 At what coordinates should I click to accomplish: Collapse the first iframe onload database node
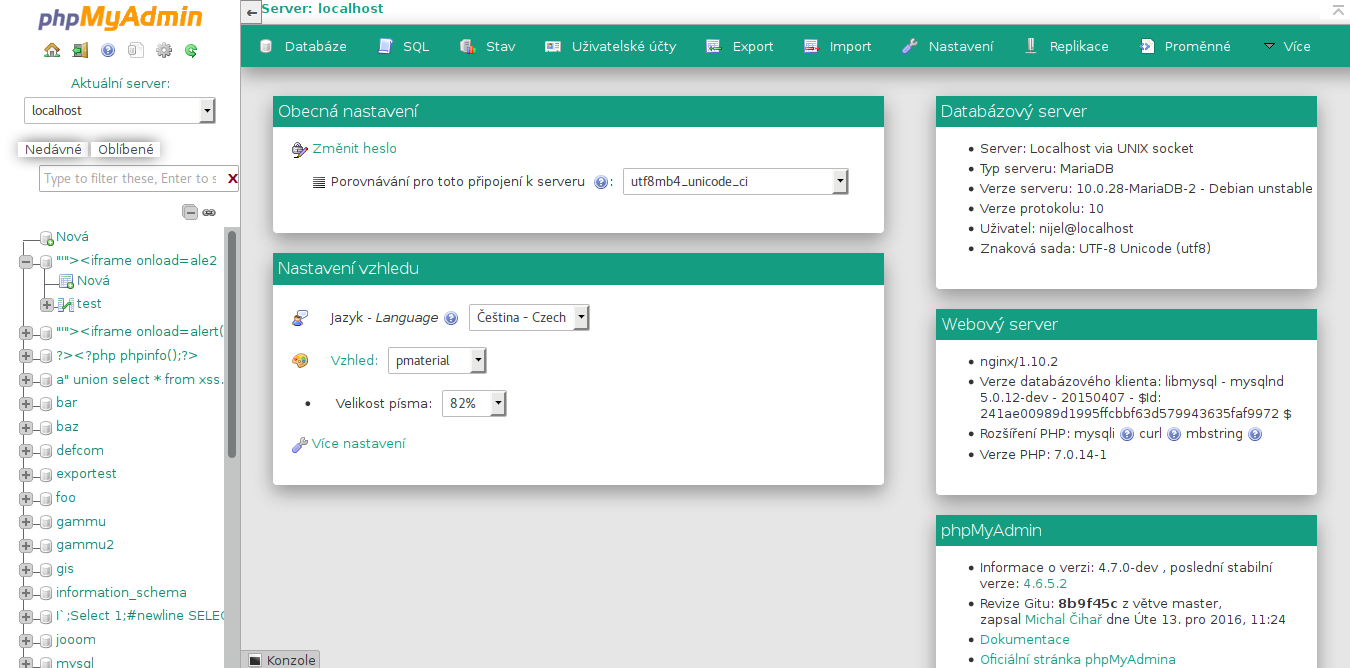(26, 261)
